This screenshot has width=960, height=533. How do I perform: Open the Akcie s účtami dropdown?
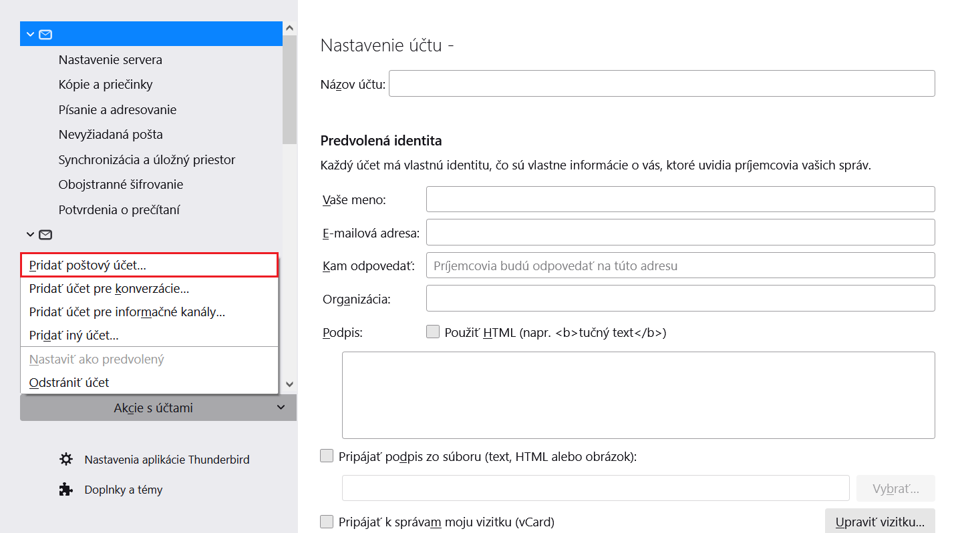[158, 408]
